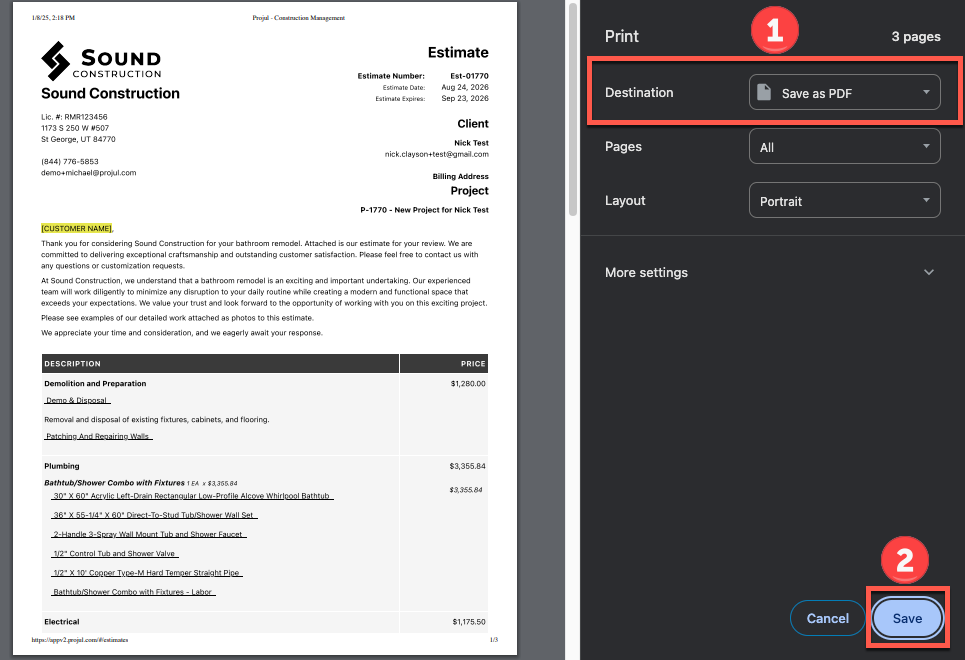Click the red number 2 badge
This screenshot has height=660, width=965.
[x=904, y=562]
